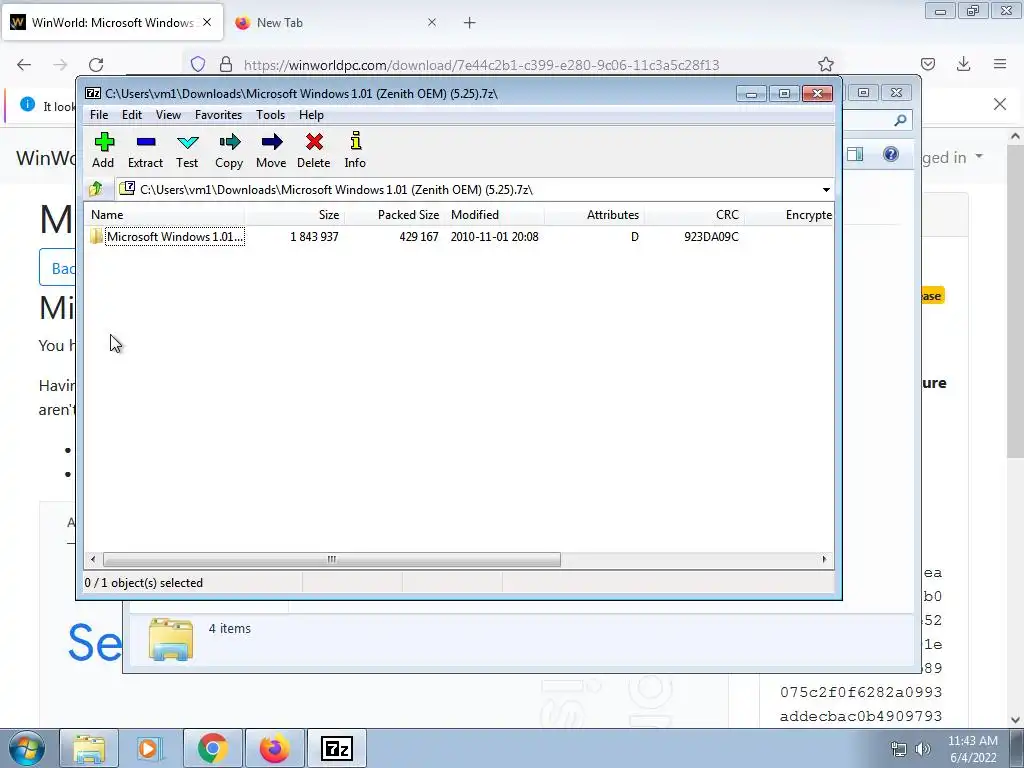The image size is (1024, 768).
Task: Open Google Chrome from the taskbar
Action: point(212,748)
